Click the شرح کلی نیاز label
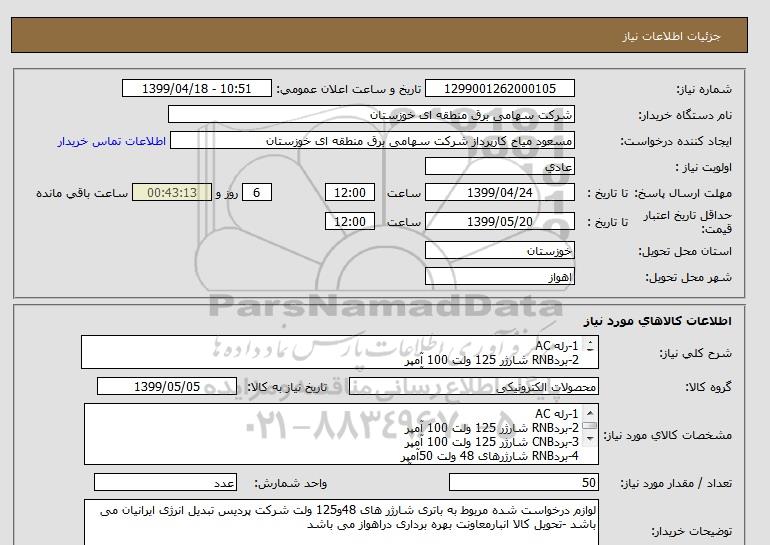 [695, 353]
